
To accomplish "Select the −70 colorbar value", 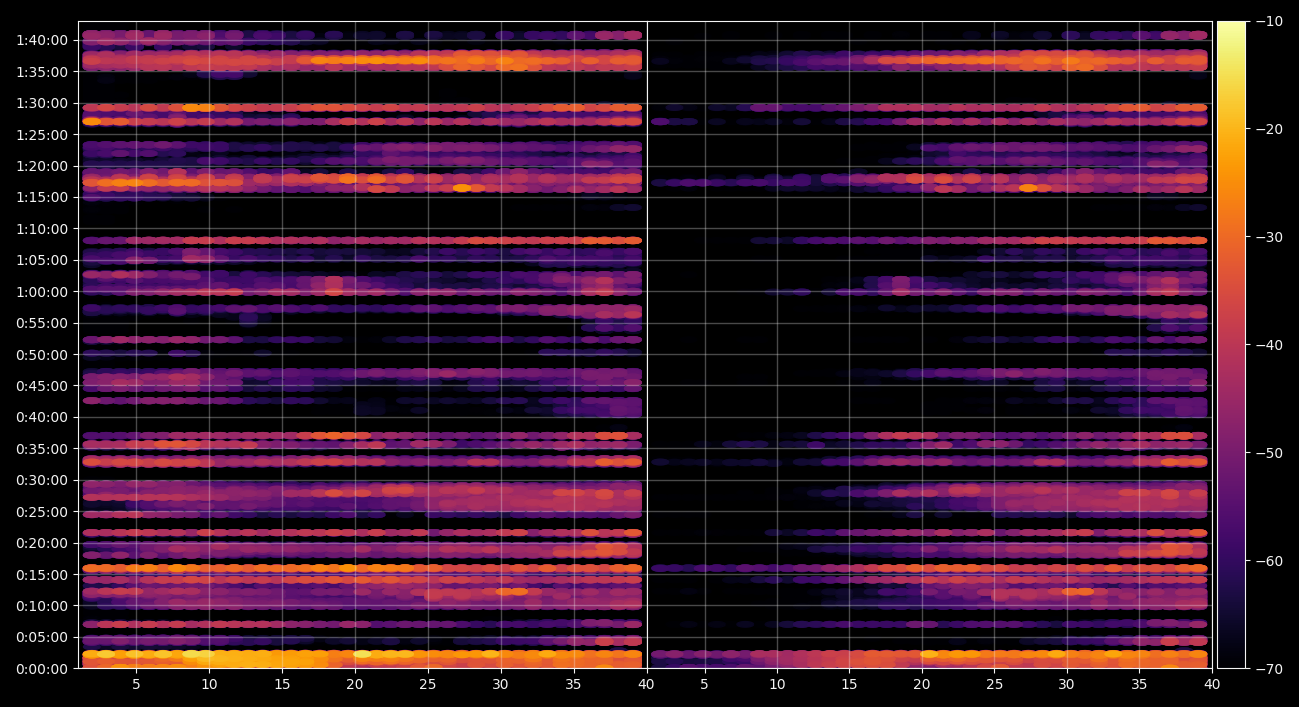I will click(x=1269, y=668).
